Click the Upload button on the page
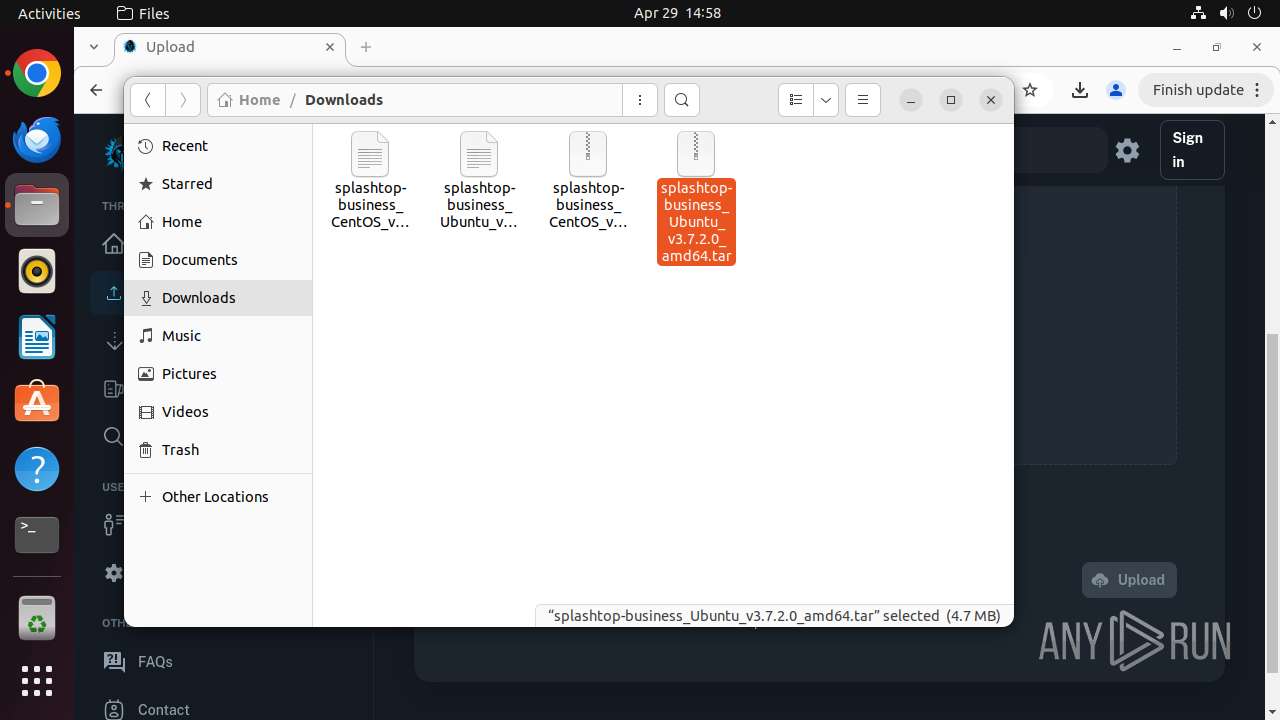 click(1129, 580)
